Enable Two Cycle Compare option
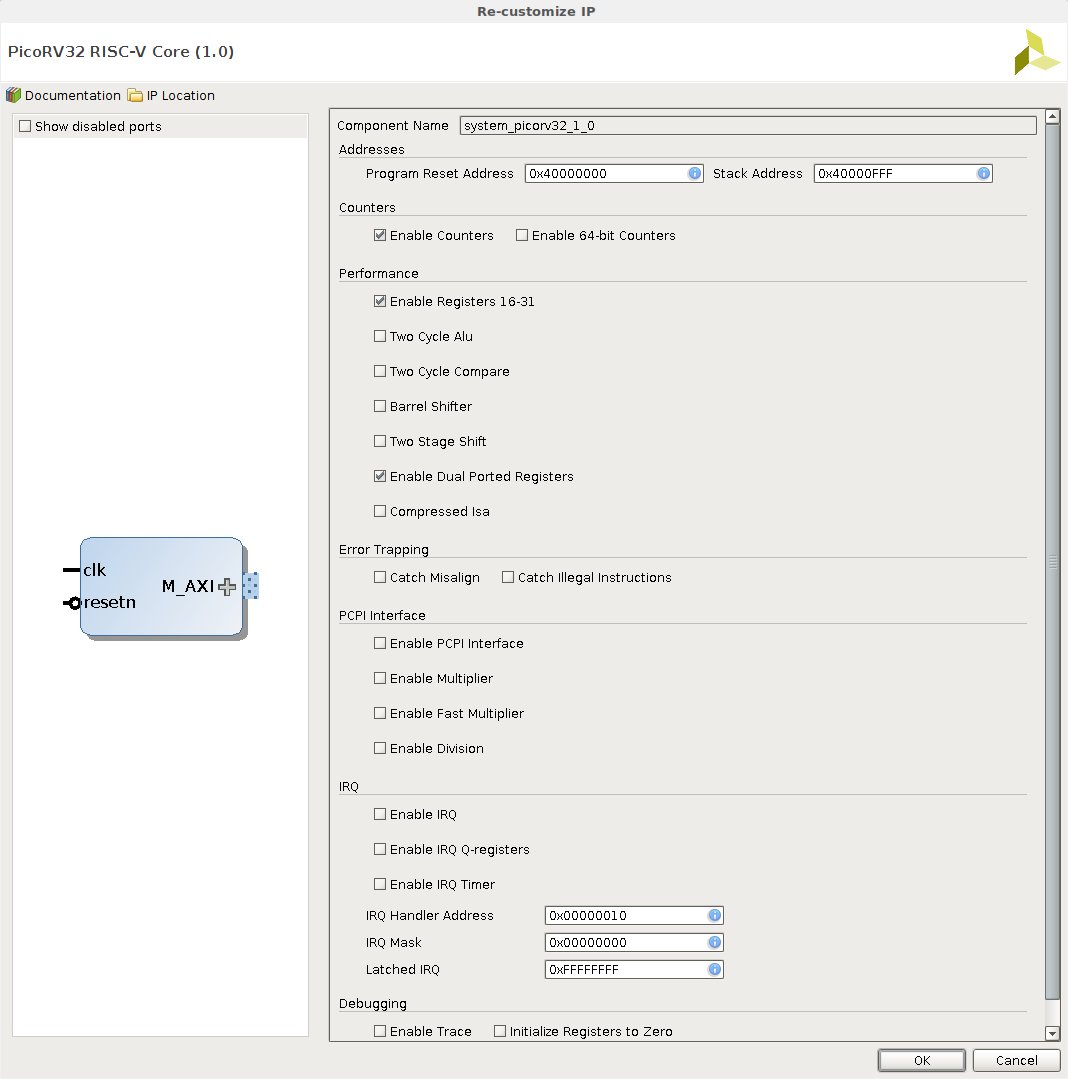The height and width of the screenshot is (1079, 1068). click(380, 372)
